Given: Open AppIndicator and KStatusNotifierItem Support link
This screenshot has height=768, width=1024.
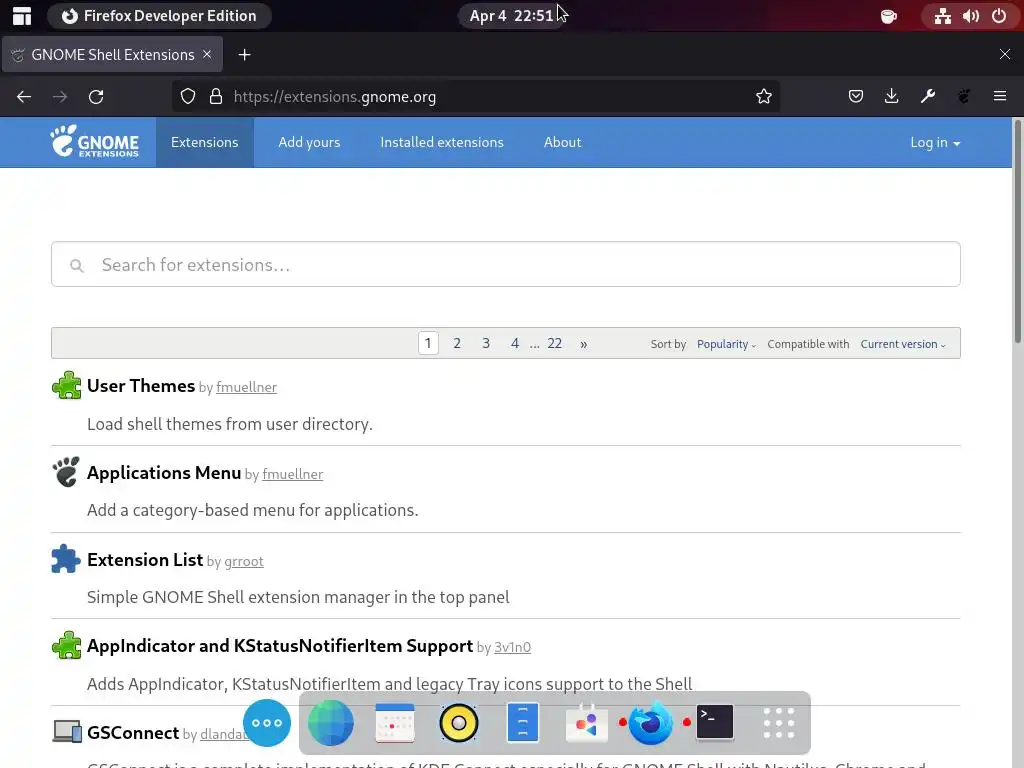Looking at the screenshot, I should coord(280,646).
